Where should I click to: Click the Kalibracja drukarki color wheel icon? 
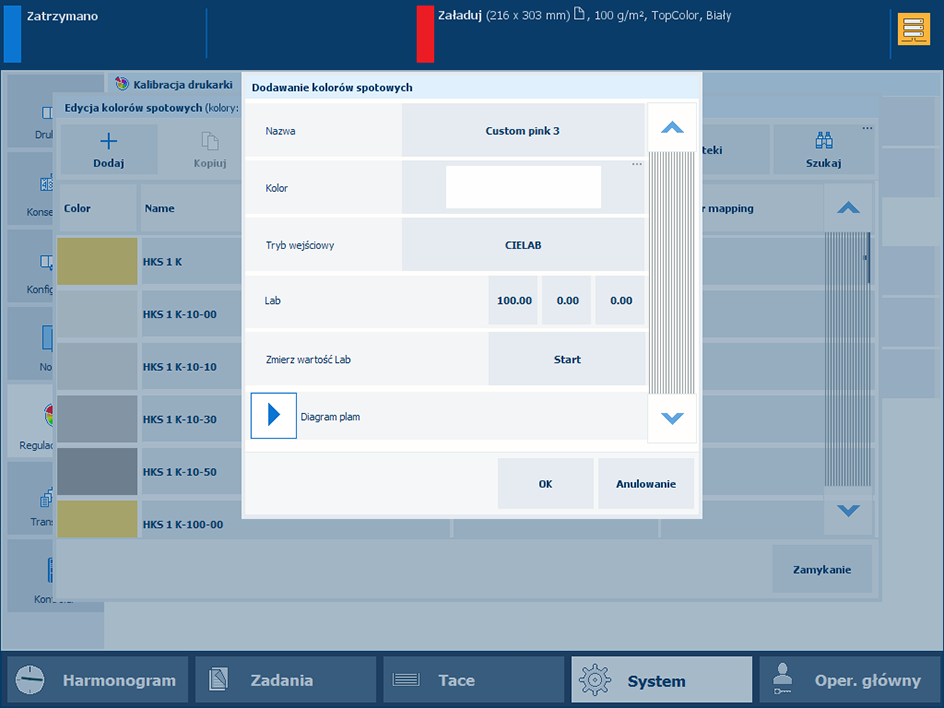pyautogui.click(x=122, y=84)
